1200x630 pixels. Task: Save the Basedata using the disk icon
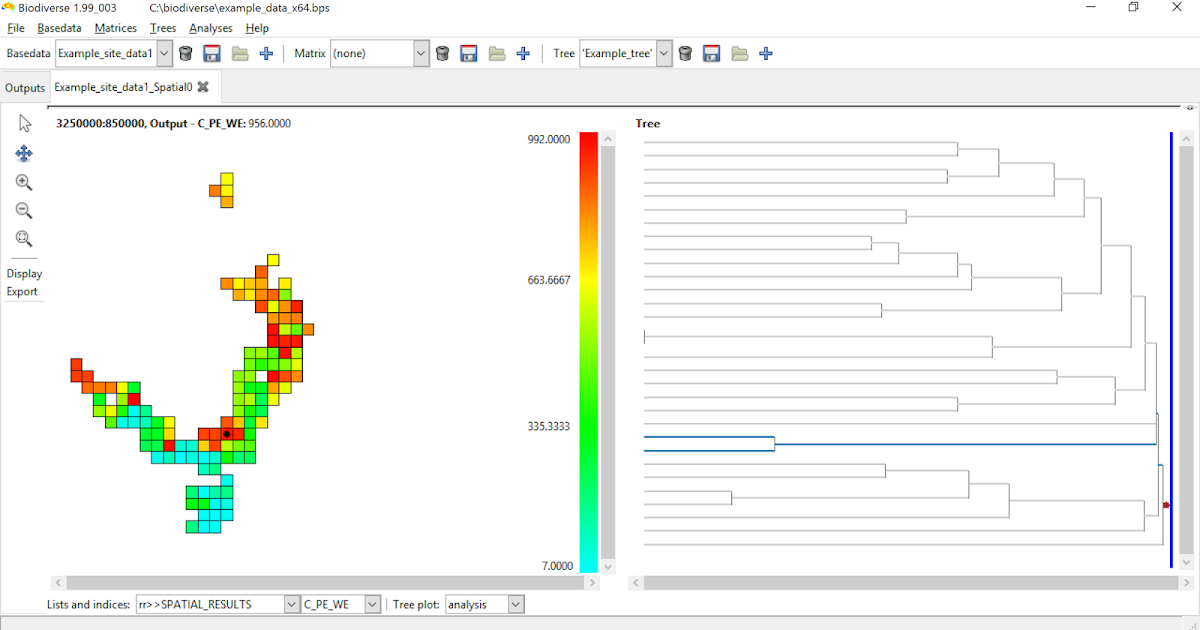[x=211, y=53]
